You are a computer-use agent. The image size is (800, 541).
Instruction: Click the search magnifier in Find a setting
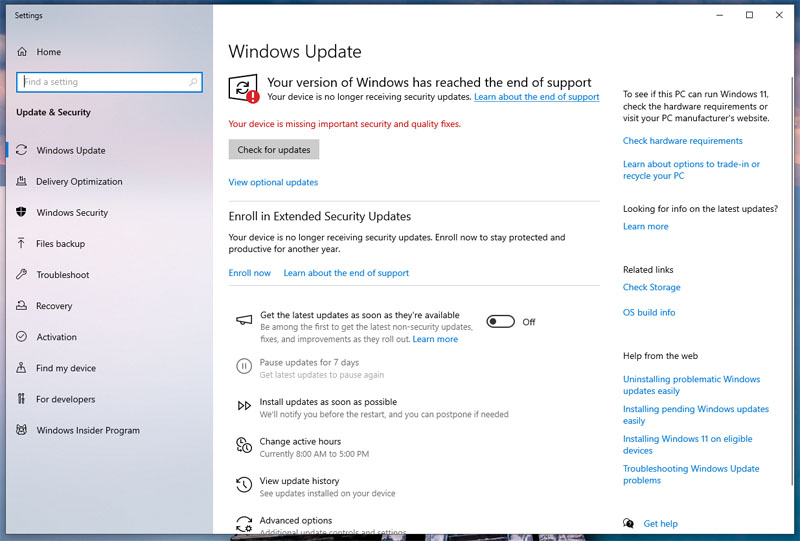click(x=193, y=82)
